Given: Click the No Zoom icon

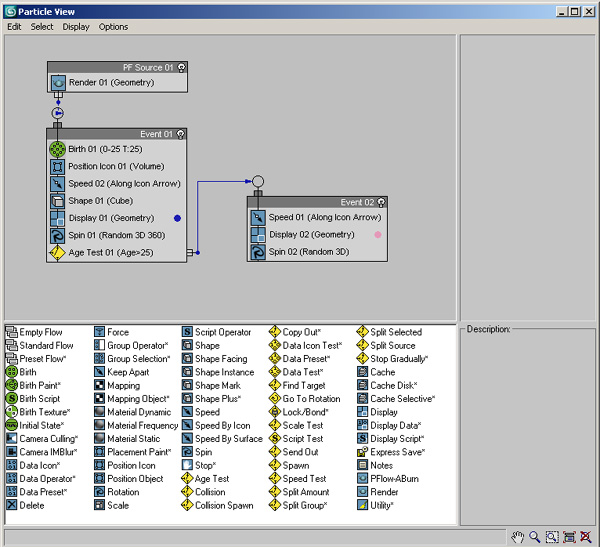Looking at the screenshot, I should (x=586, y=537).
